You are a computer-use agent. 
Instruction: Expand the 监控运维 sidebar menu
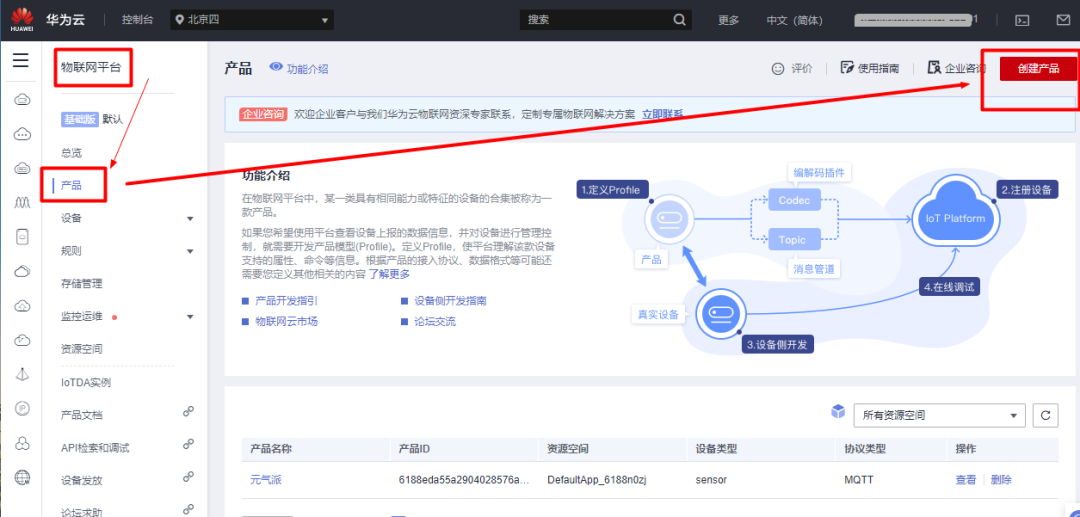pyautogui.click(x=190, y=317)
